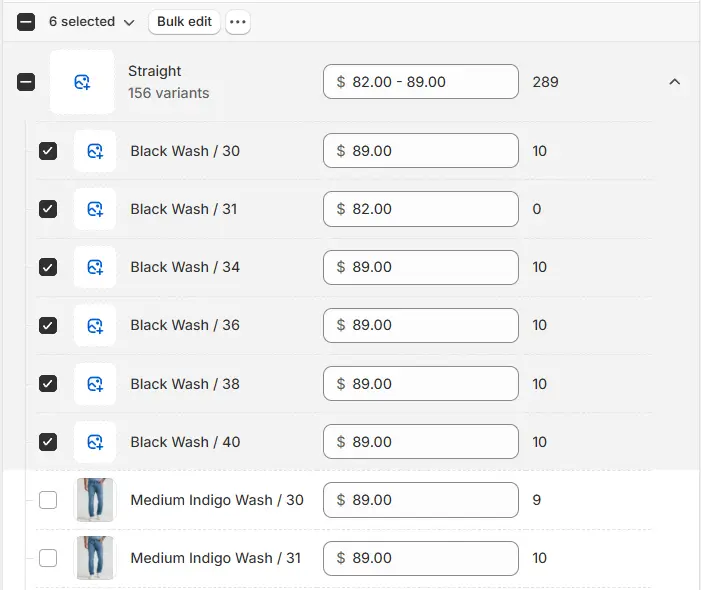Screen dimensions: 701x590
Task: Click total inventory count 289
Action: 545,82
